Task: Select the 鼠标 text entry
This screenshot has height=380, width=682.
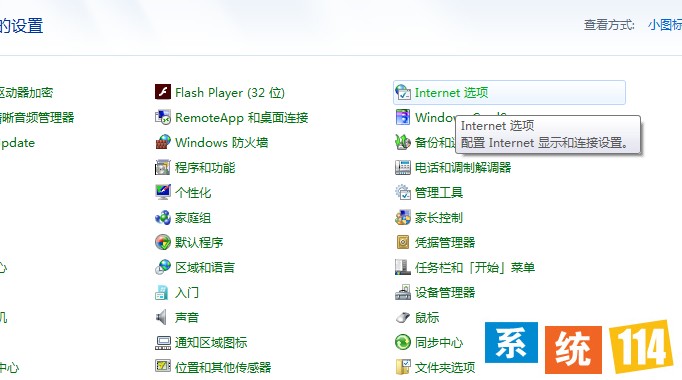Action: 427,317
